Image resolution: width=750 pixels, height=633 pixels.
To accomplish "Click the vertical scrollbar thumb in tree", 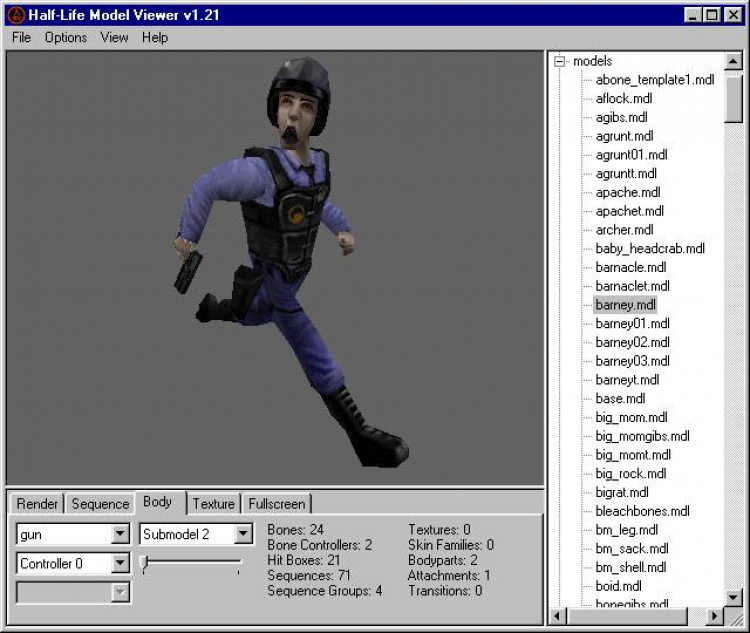I will (733, 98).
